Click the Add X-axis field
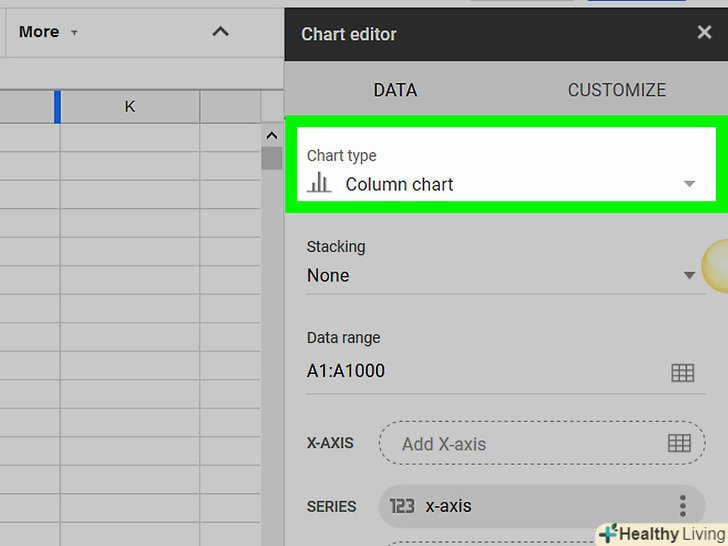Image resolution: width=728 pixels, height=546 pixels. pos(520,443)
